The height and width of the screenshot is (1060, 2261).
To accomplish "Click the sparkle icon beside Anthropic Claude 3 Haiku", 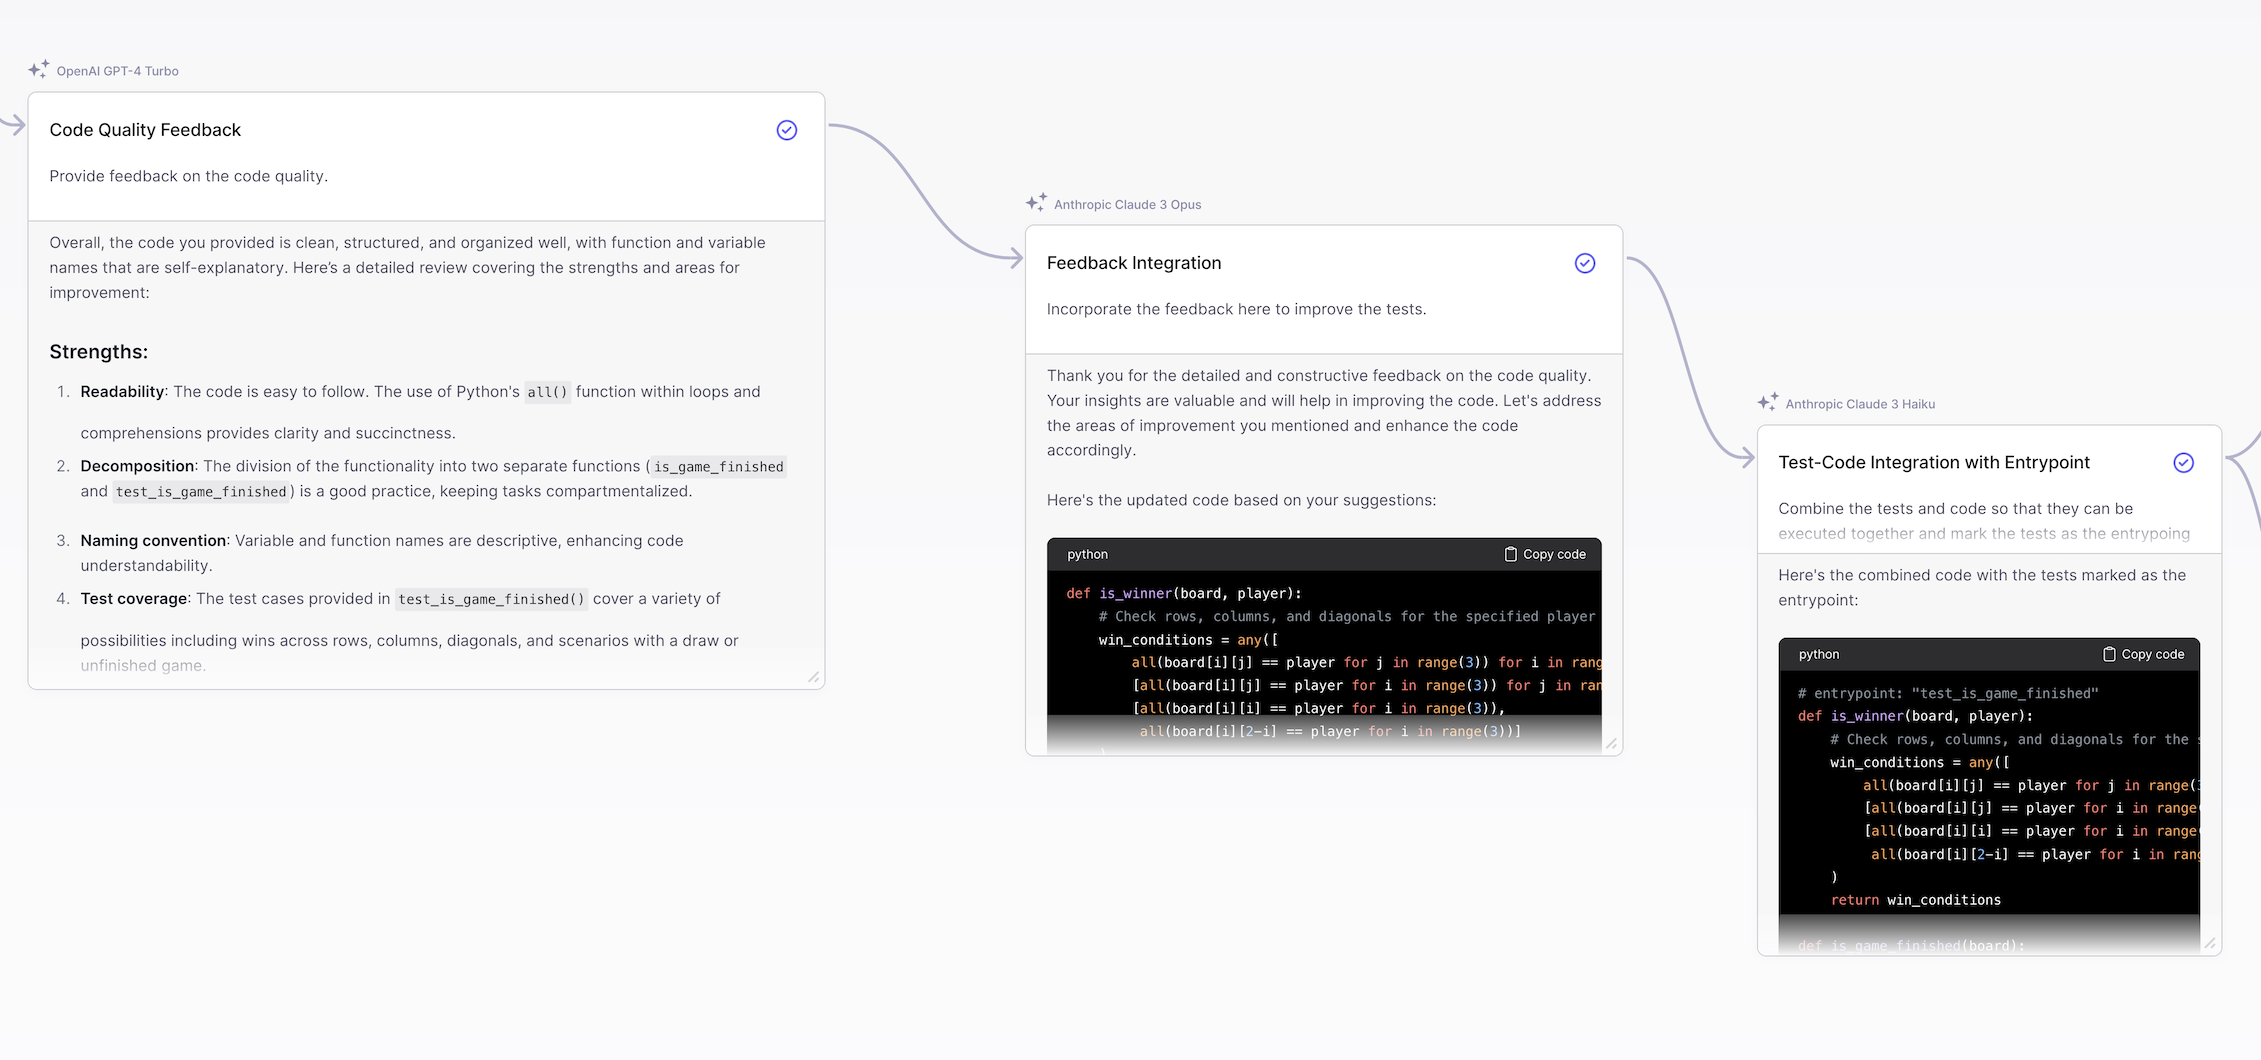I will (x=1768, y=402).
